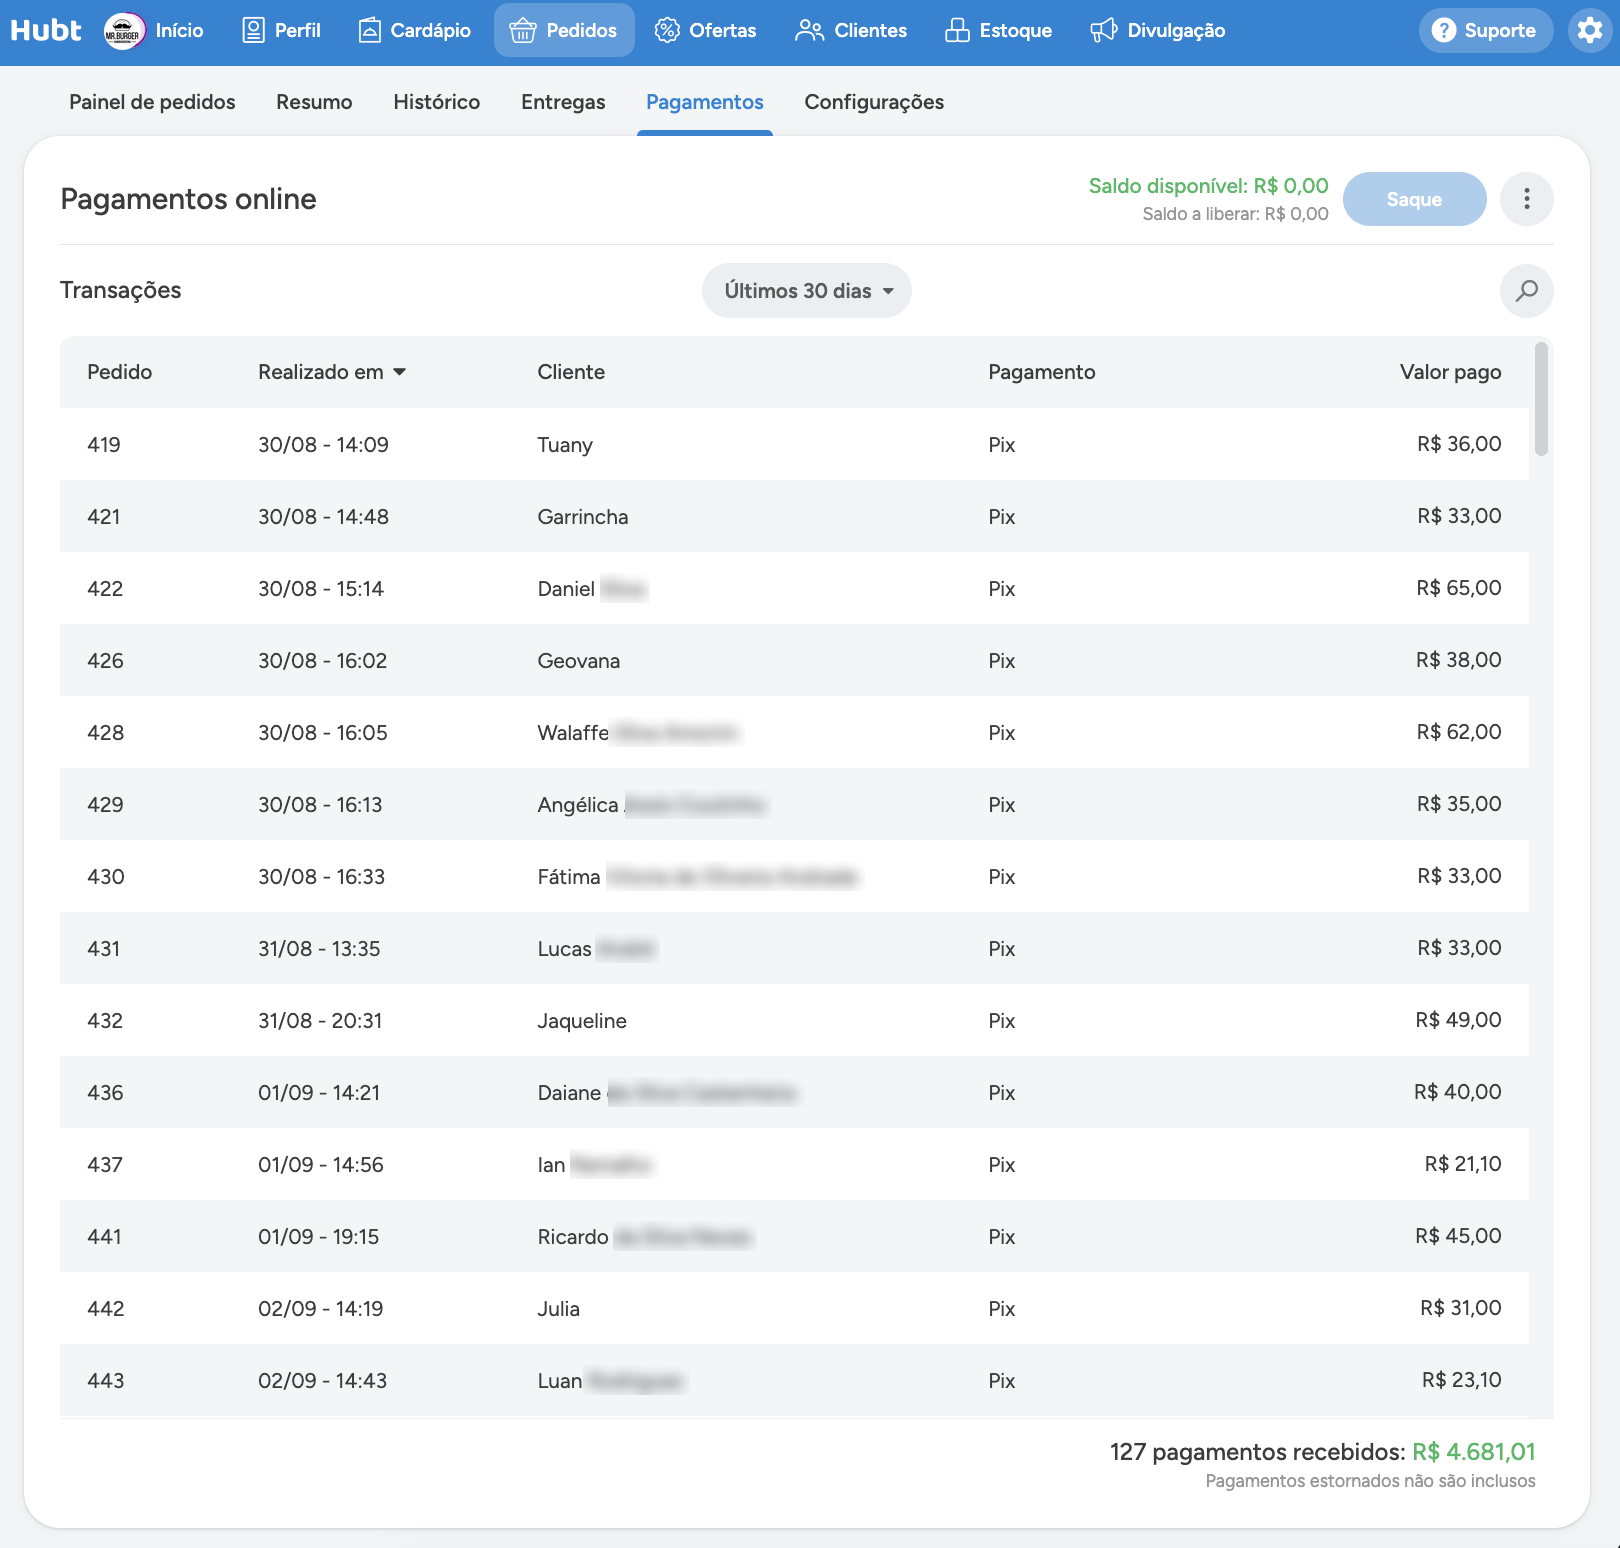Click the date 30/08 - 16:02

322,660
